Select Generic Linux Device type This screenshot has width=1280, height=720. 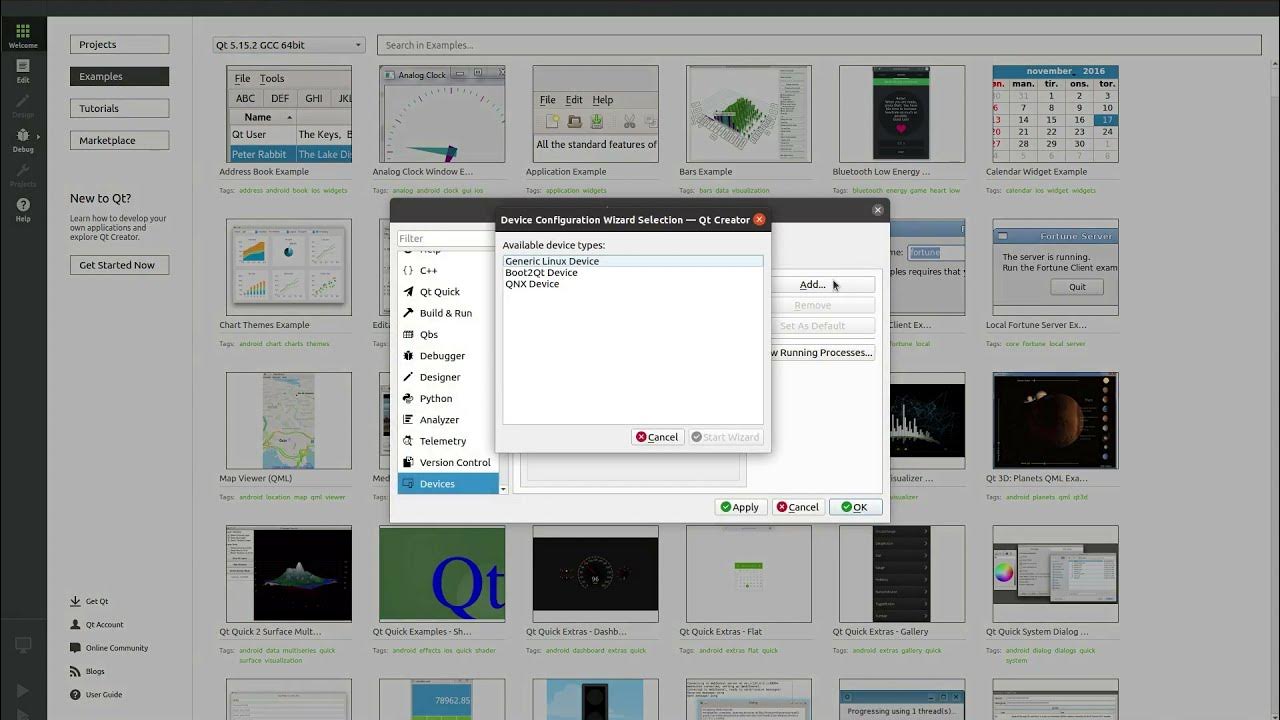[x=633, y=261]
